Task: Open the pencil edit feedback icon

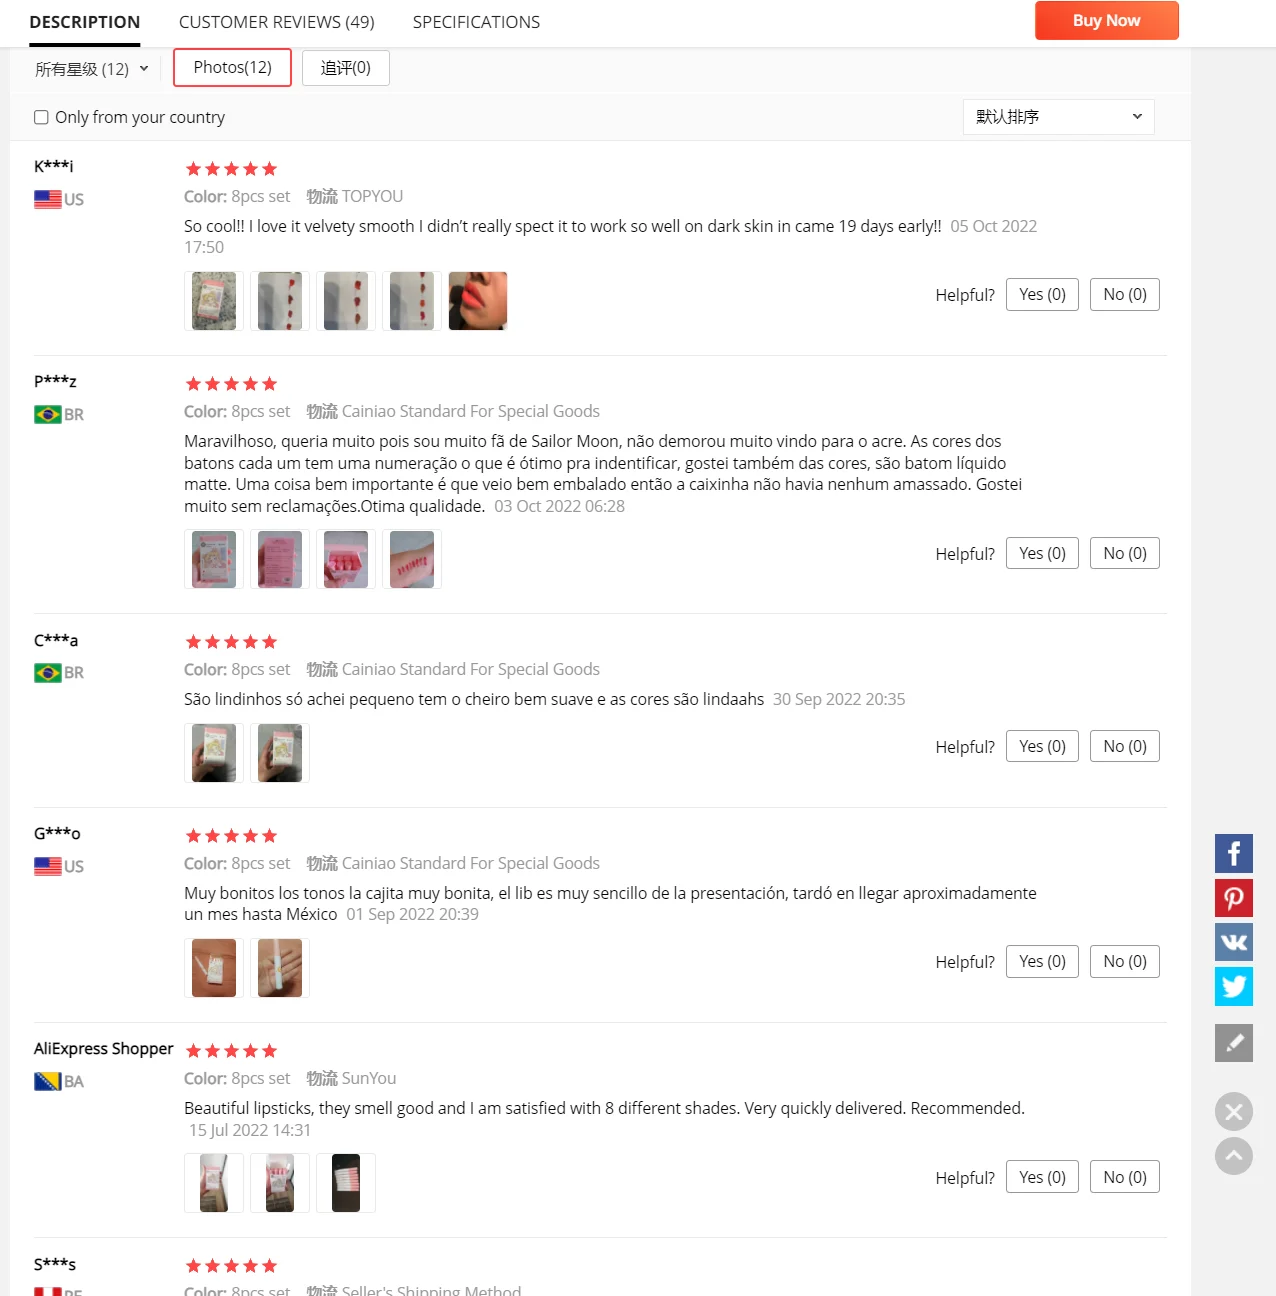Action: pyautogui.click(x=1234, y=1043)
